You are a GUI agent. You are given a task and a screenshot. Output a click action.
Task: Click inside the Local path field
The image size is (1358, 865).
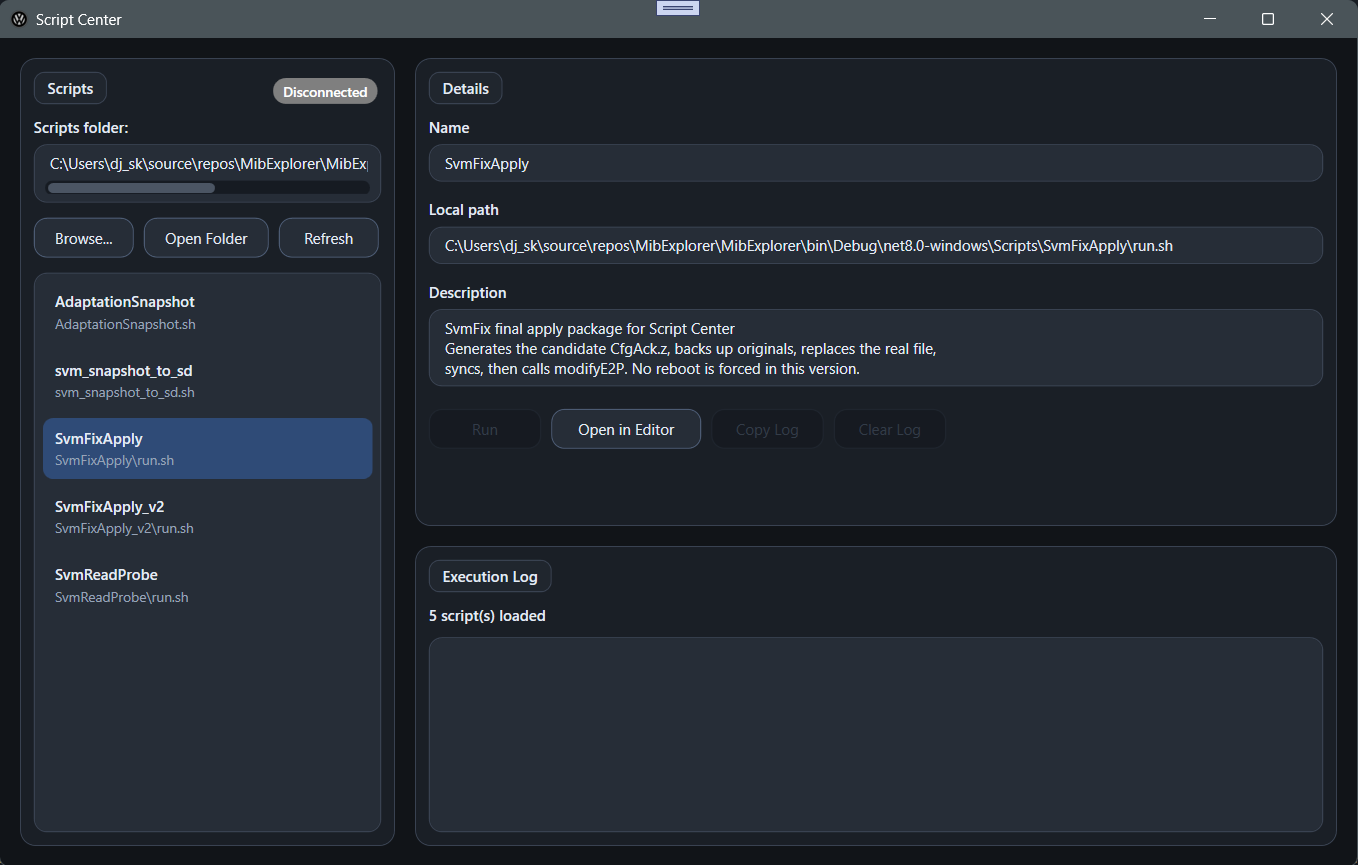click(875, 245)
